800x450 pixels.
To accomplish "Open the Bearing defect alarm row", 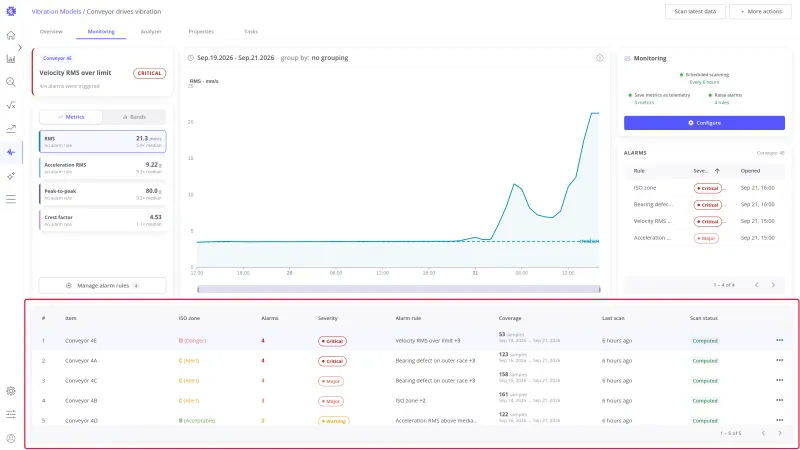I will (704, 205).
